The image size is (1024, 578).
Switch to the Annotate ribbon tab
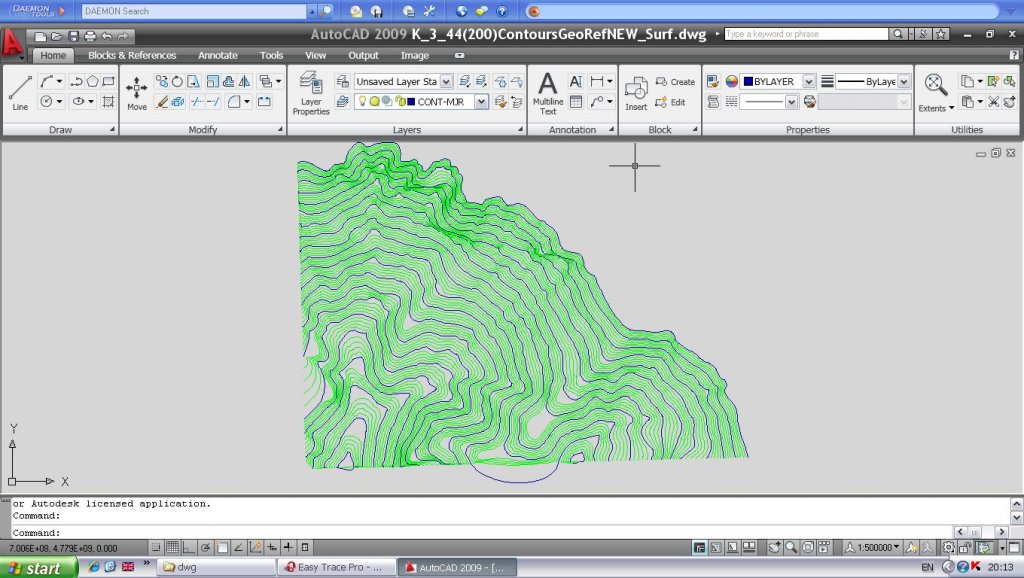coord(217,56)
